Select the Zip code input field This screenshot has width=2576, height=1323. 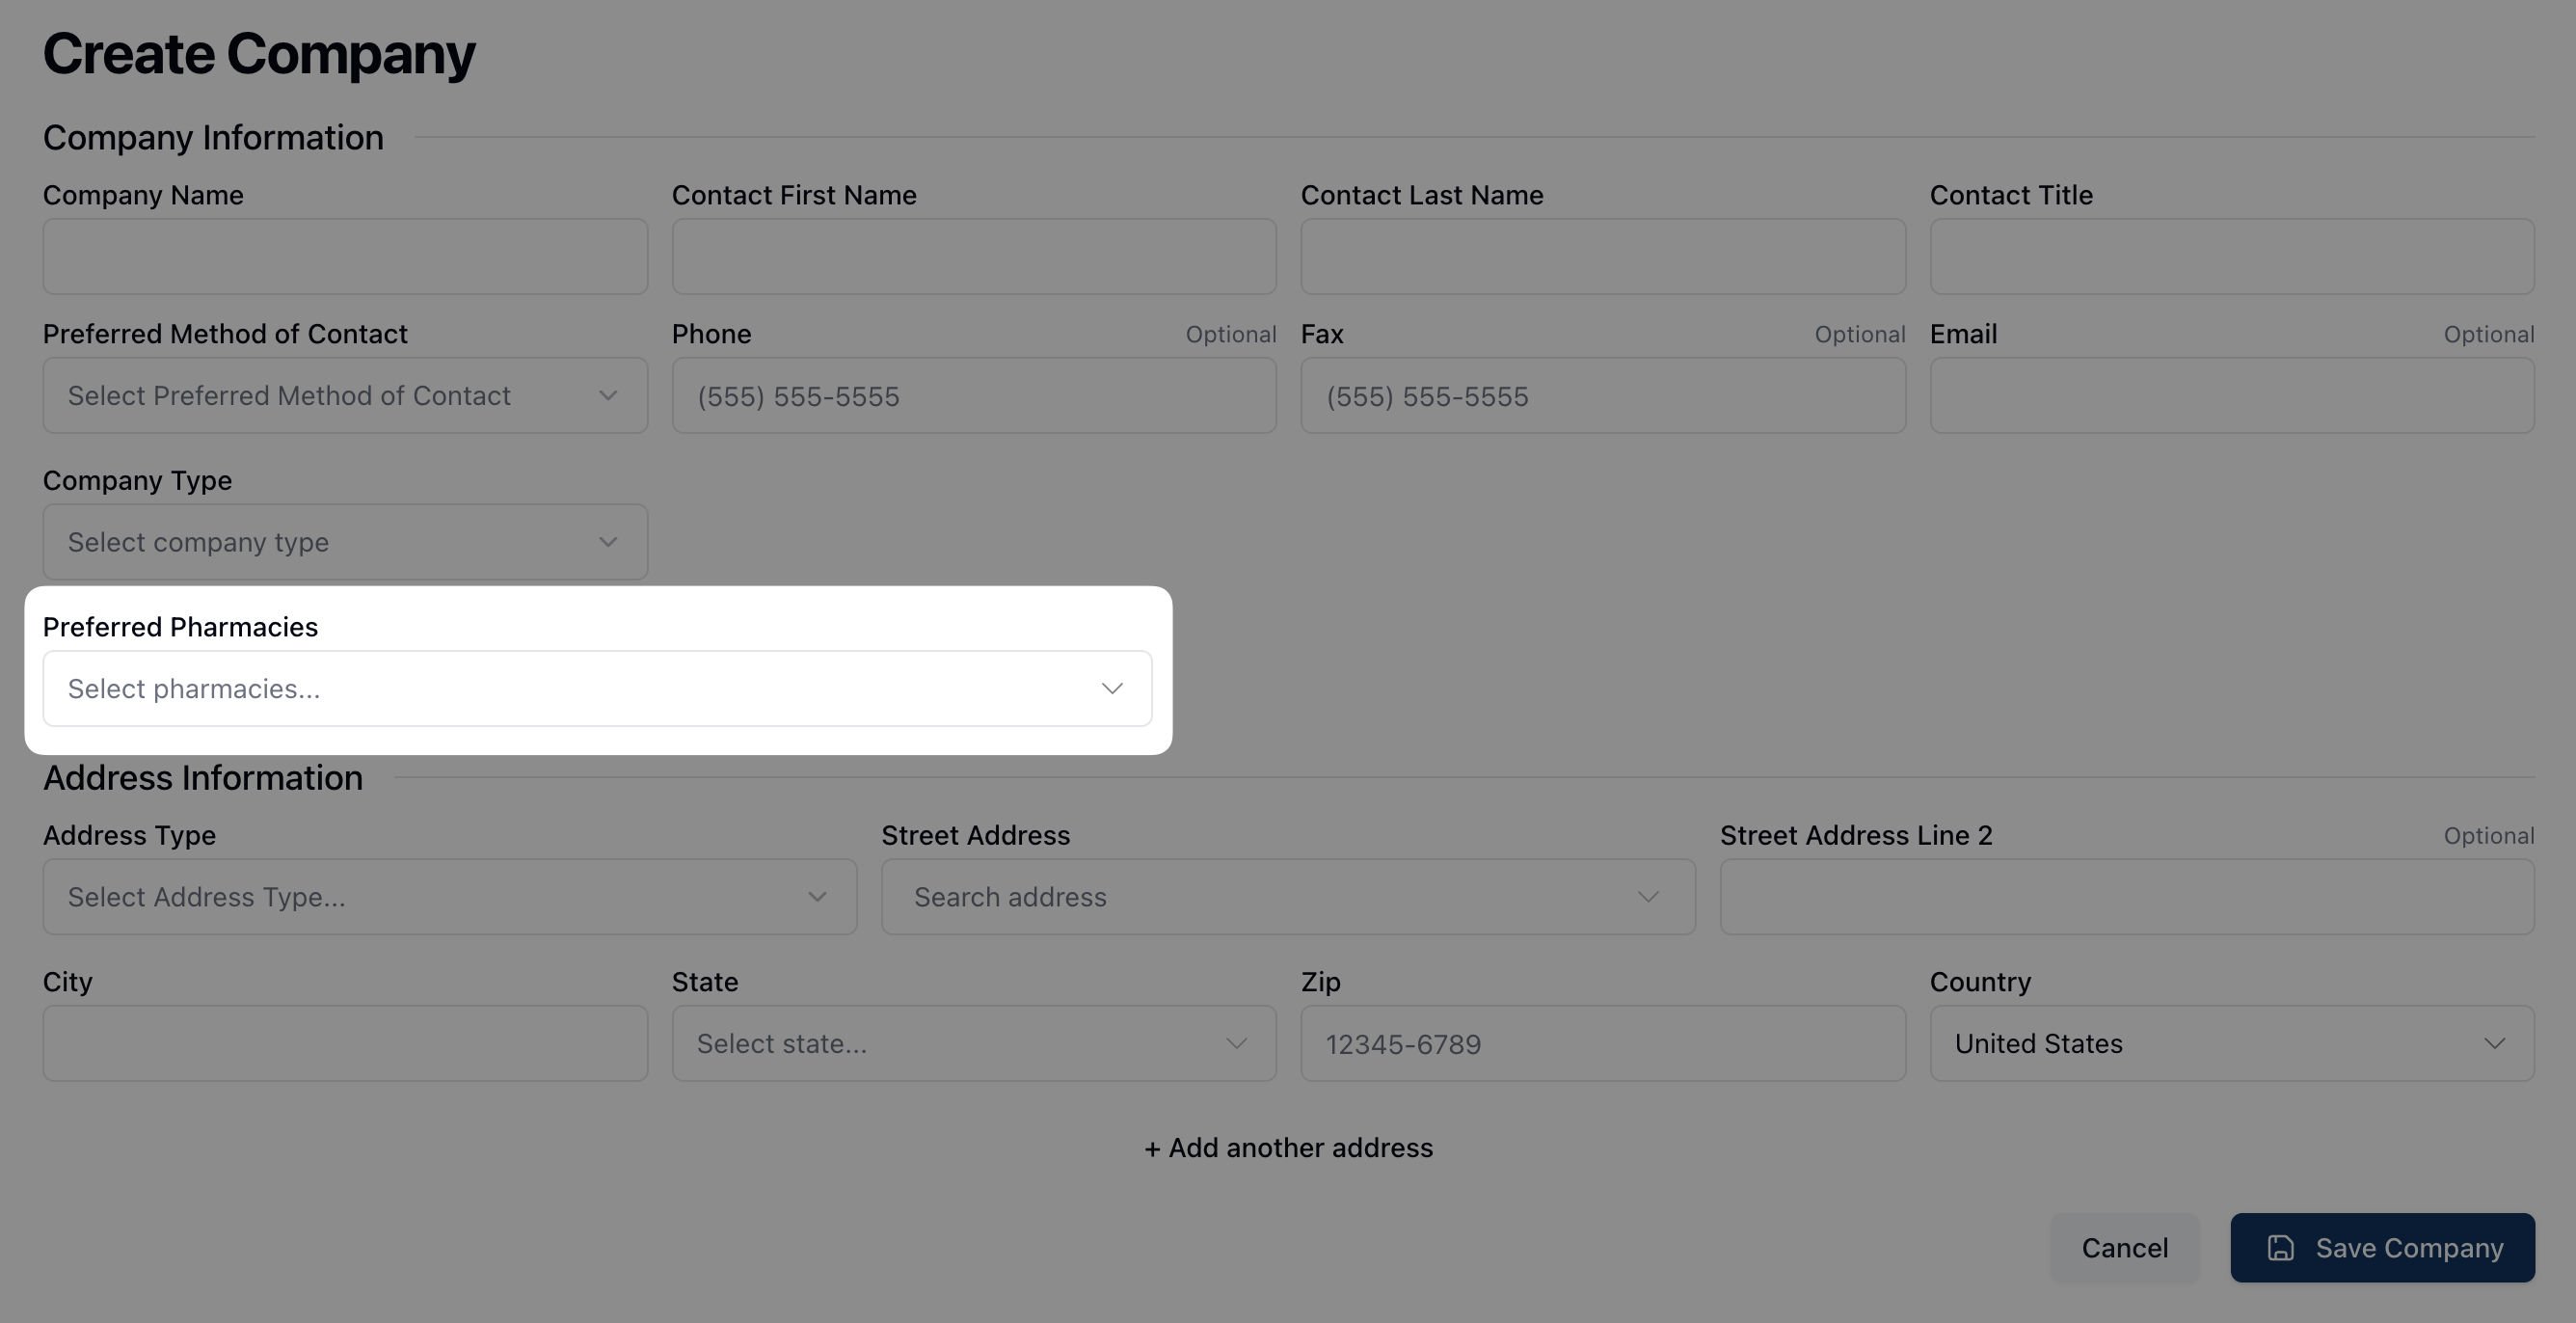coord(1602,1044)
